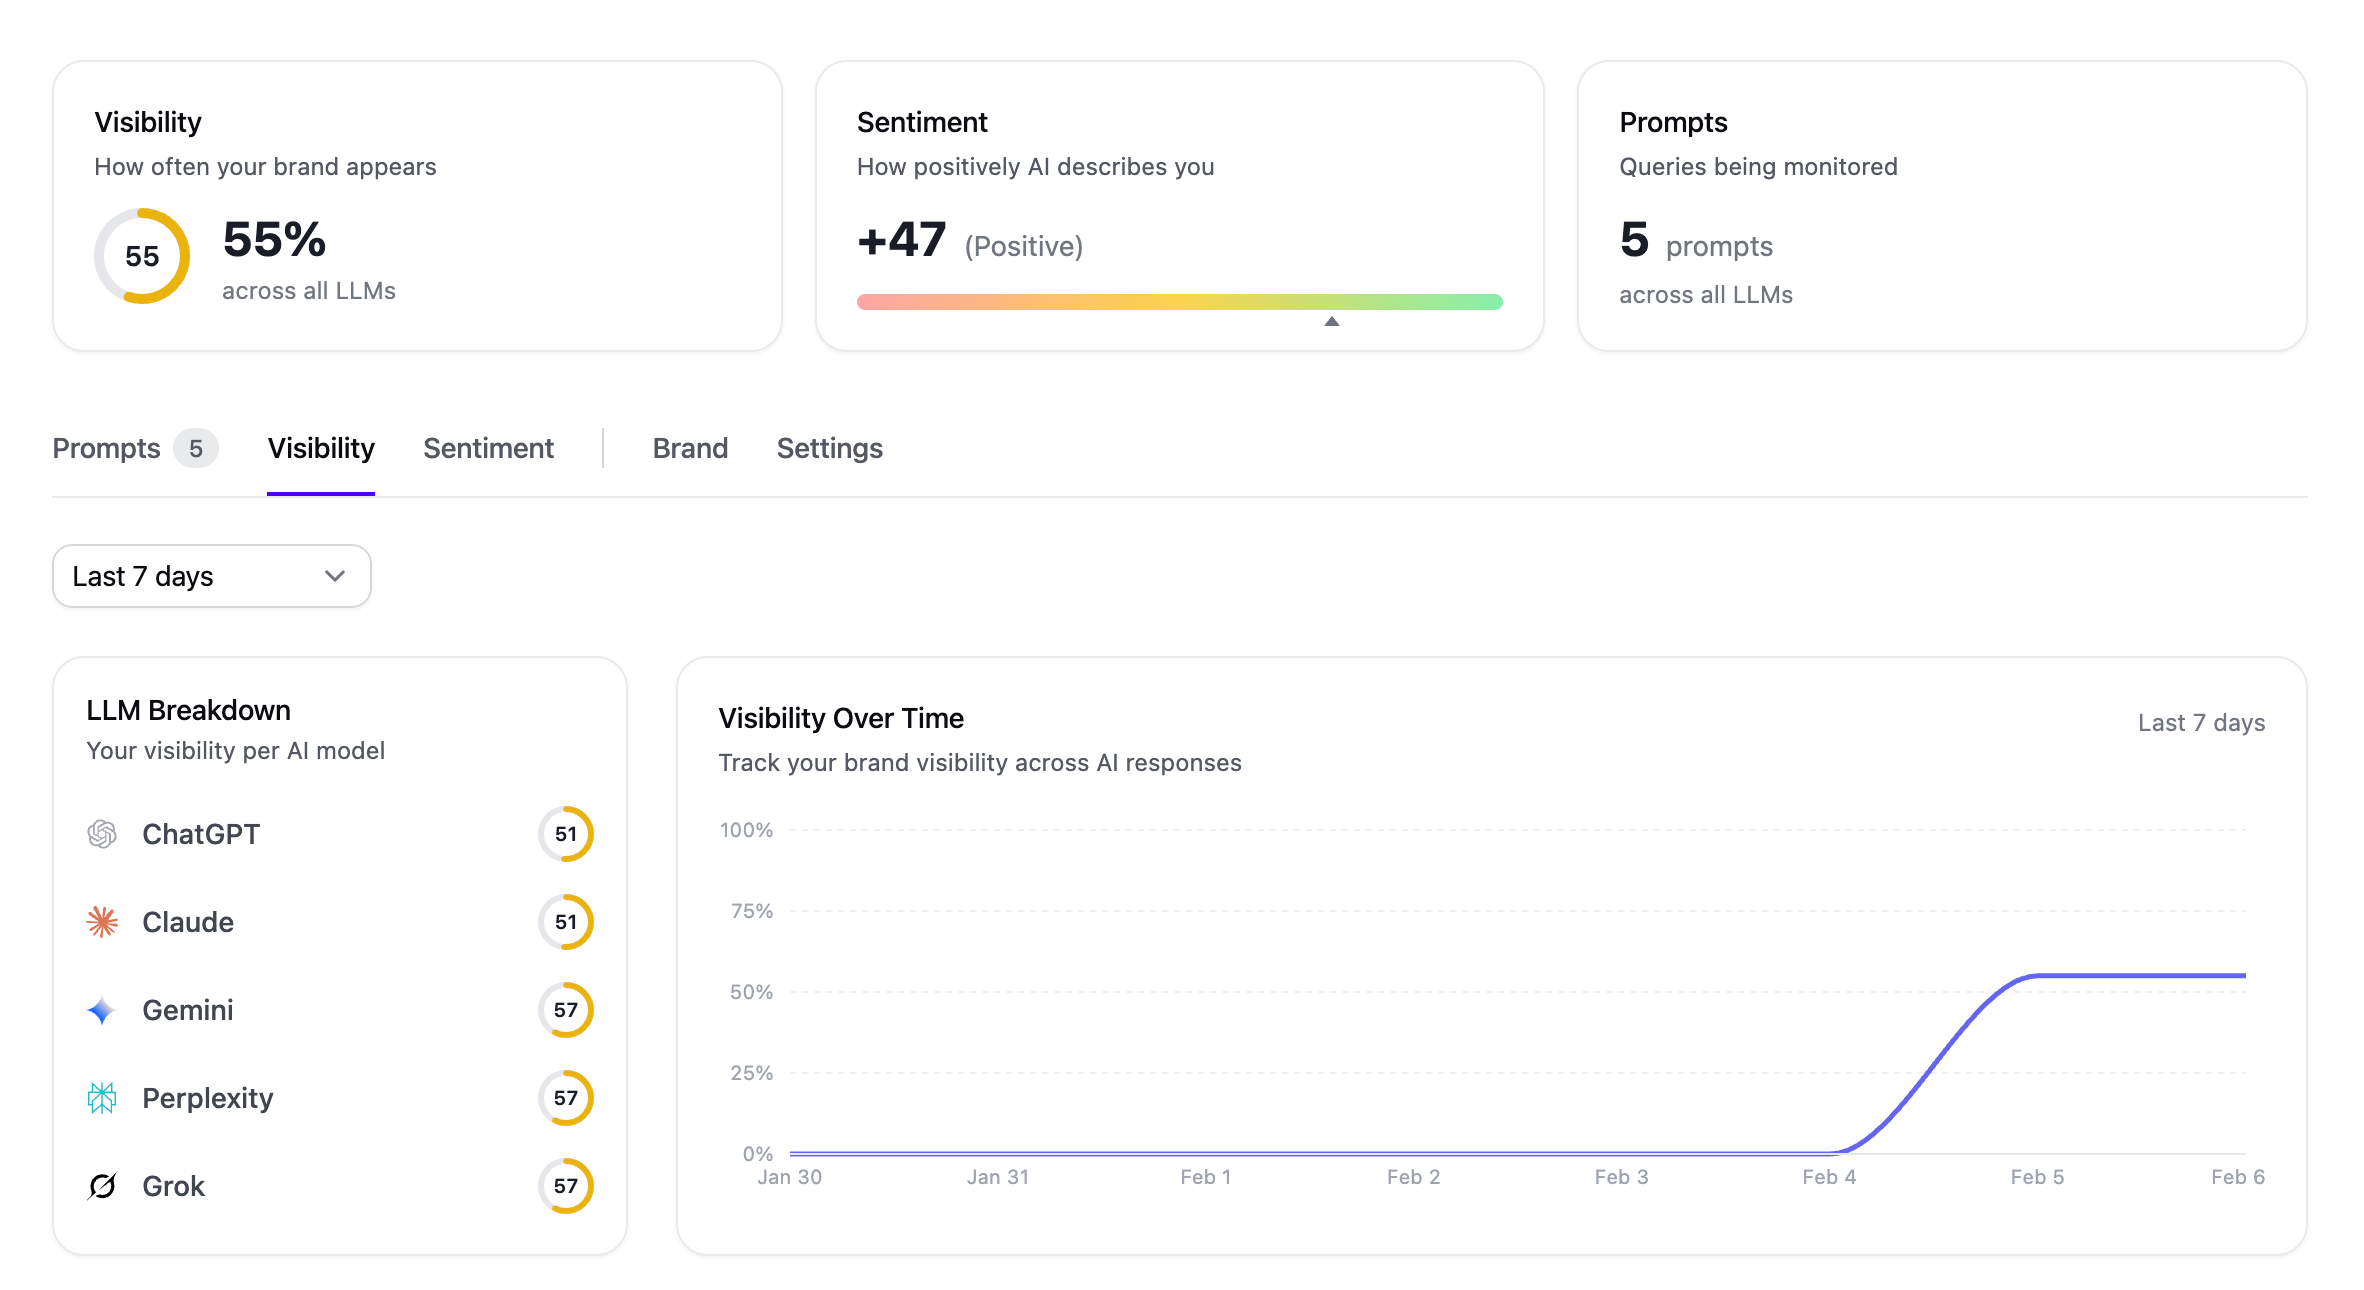This screenshot has height=1290, width=2364.
Task: Click the Prompts count badge 5
Action: (196, 448)
